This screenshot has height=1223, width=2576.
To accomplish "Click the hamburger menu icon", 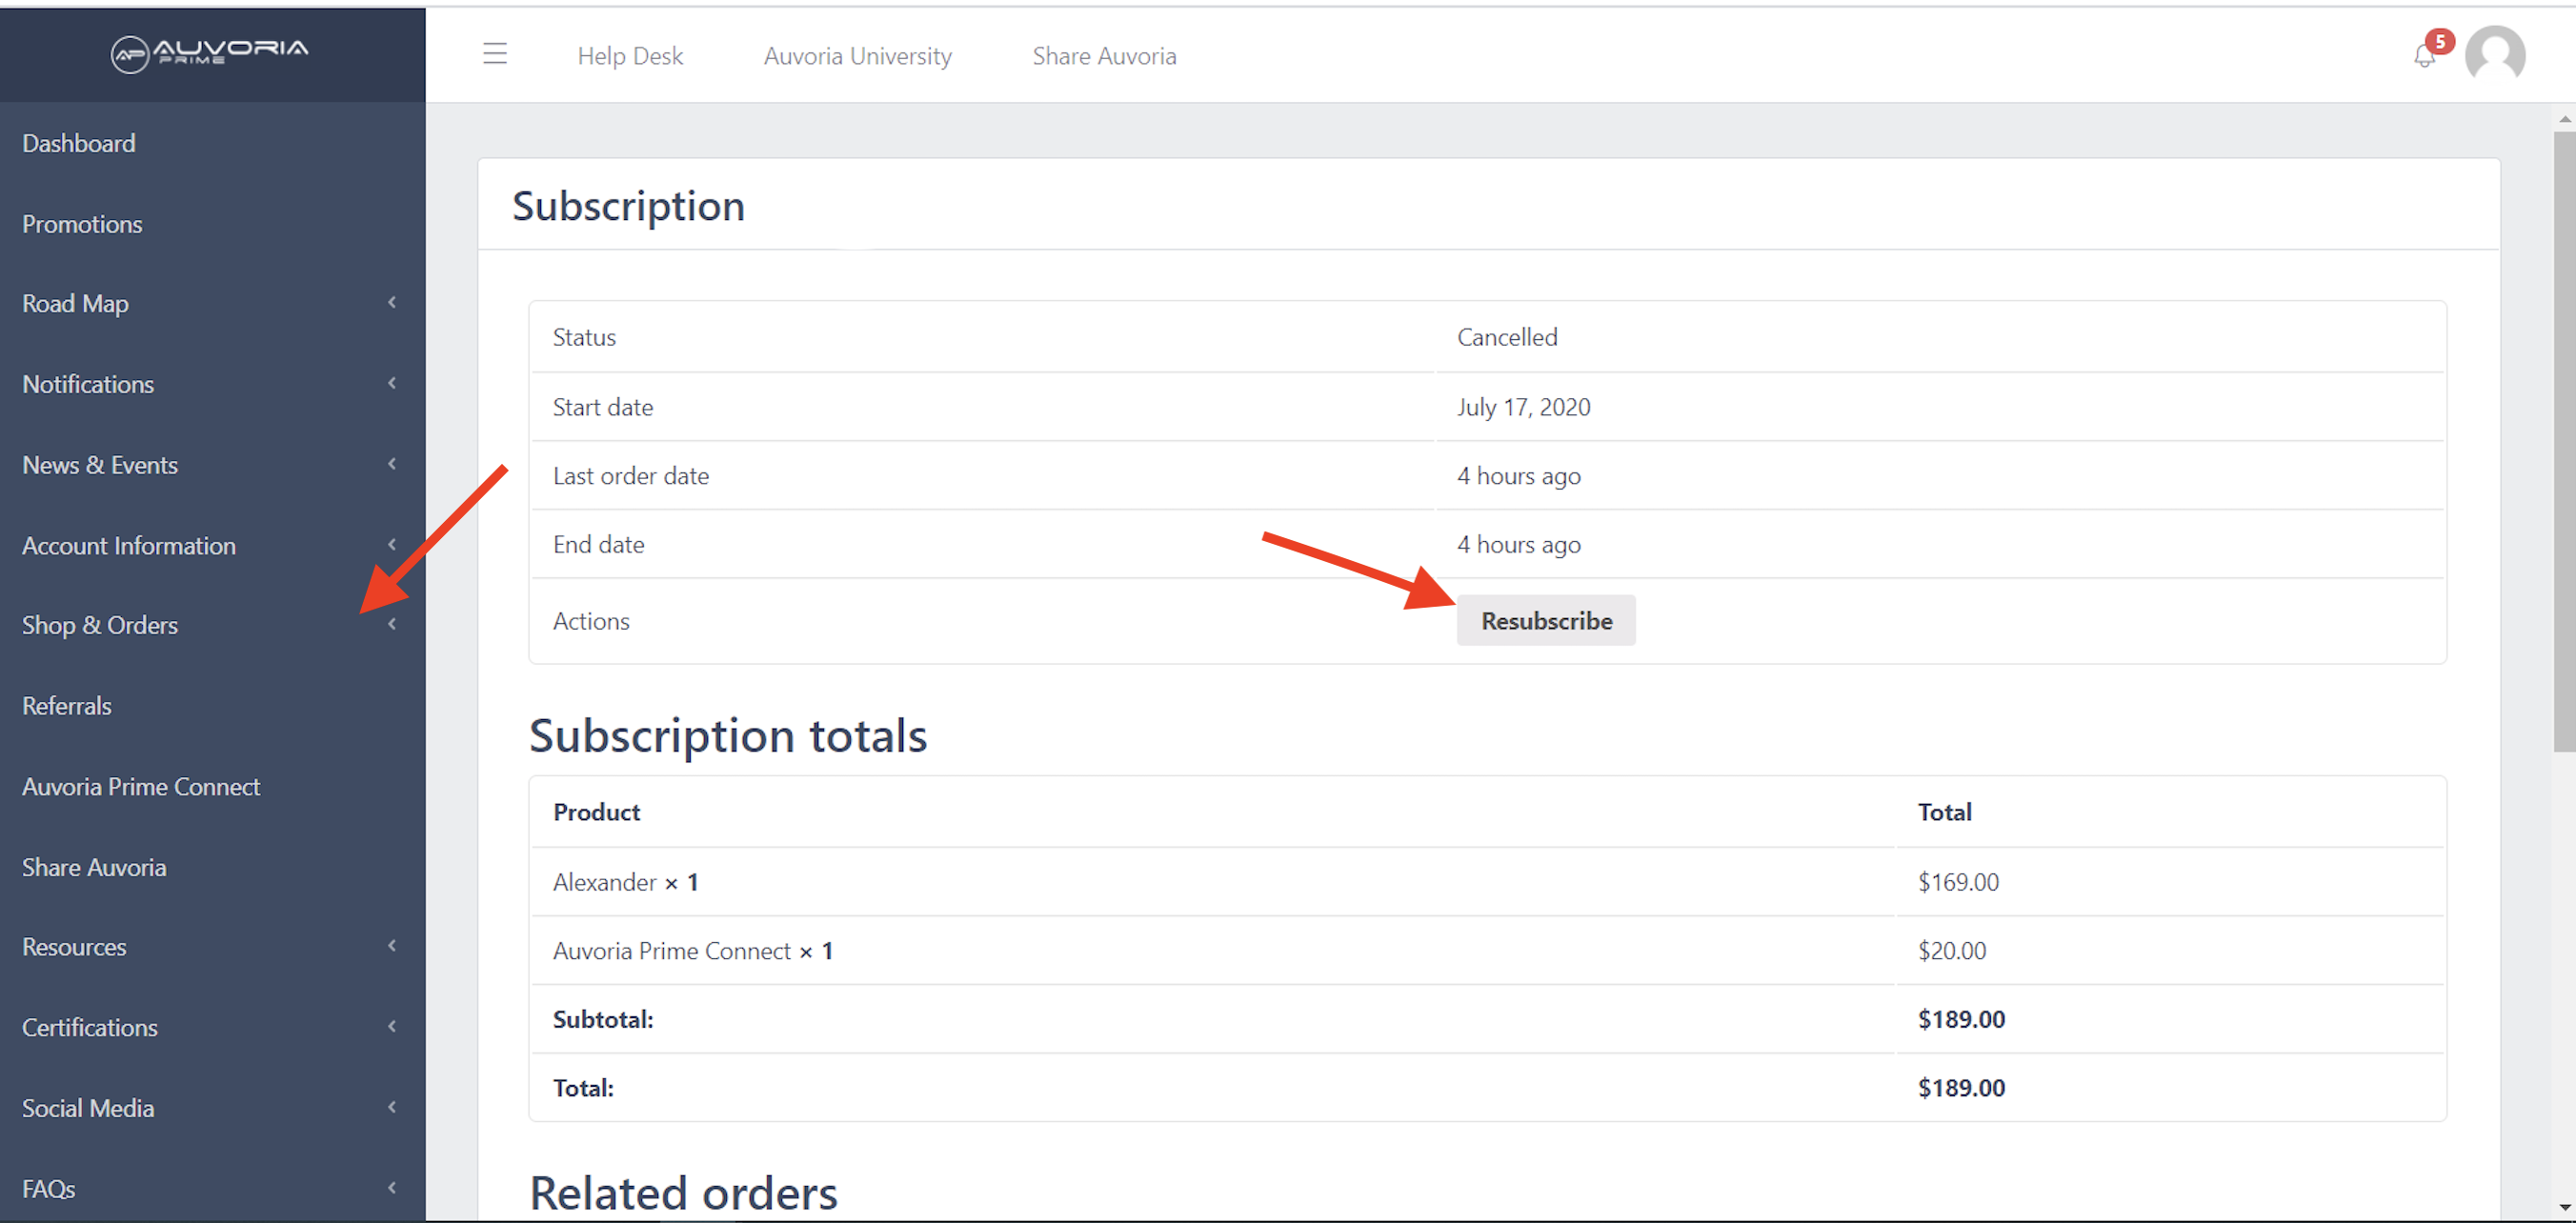I will (494, 54).
